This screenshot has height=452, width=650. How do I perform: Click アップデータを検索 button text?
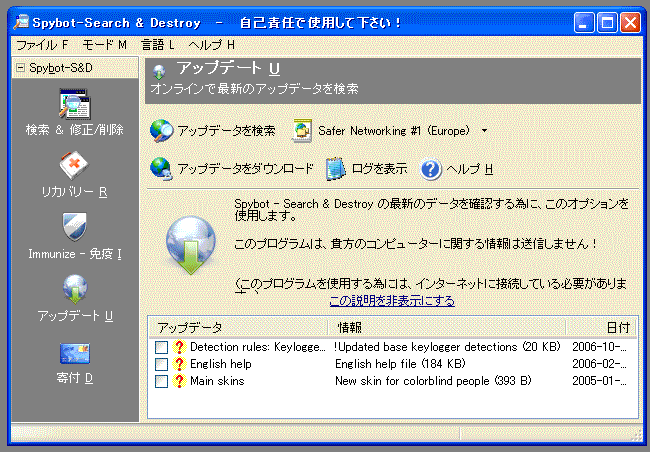coord(226,131)
